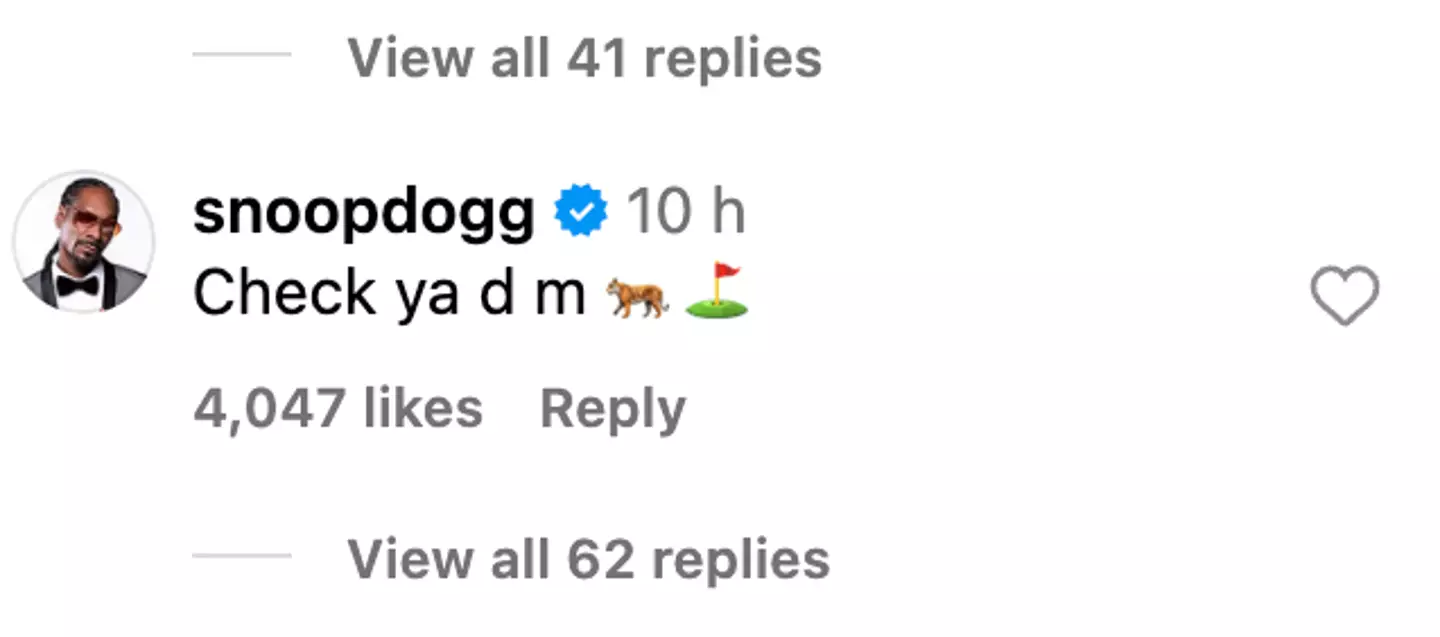Click the number "62" in the replies link
This screenshot has height=637, width=1440.
[601, 559]
